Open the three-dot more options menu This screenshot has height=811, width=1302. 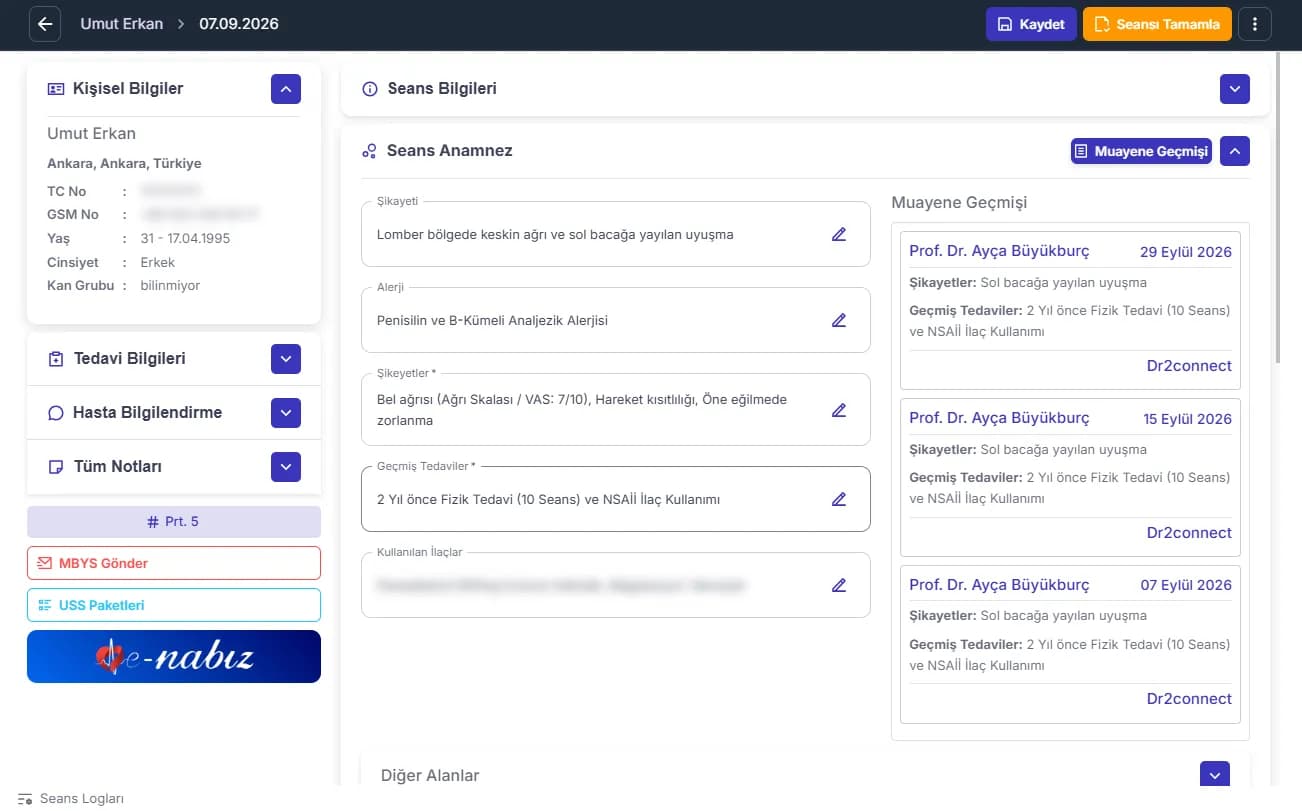tap(1255, 24)
